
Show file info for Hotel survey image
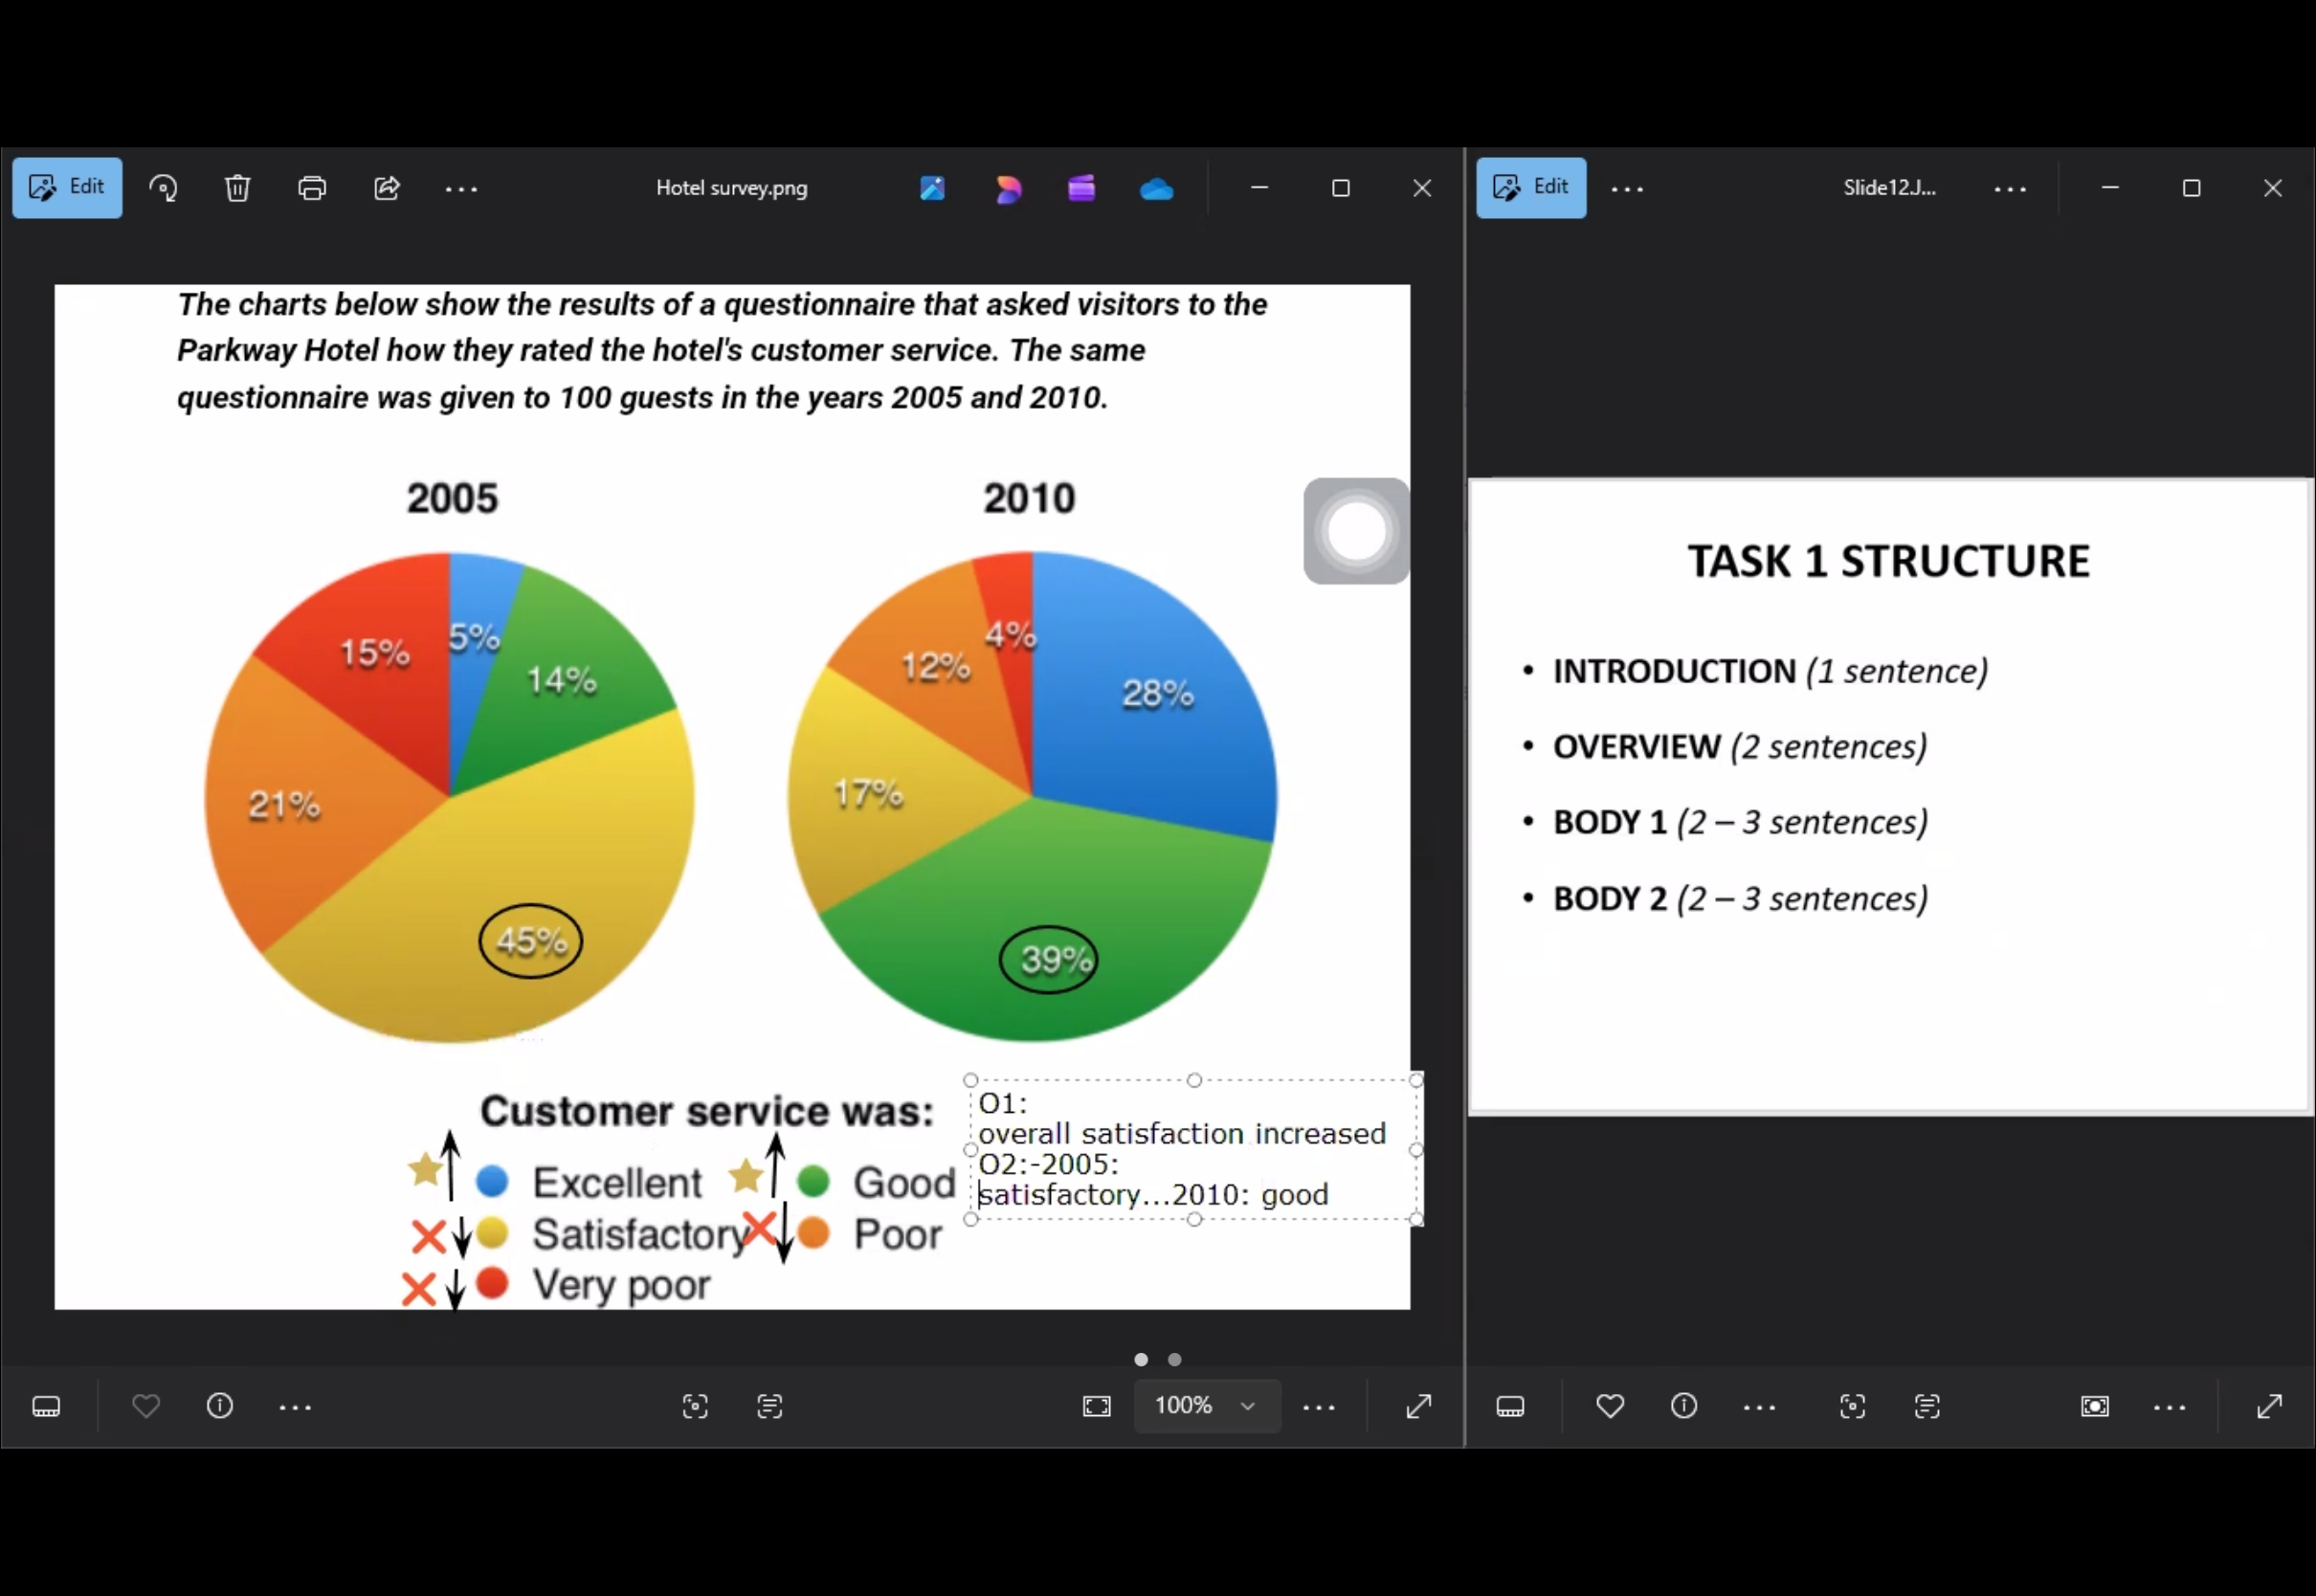pos(220,1406)
